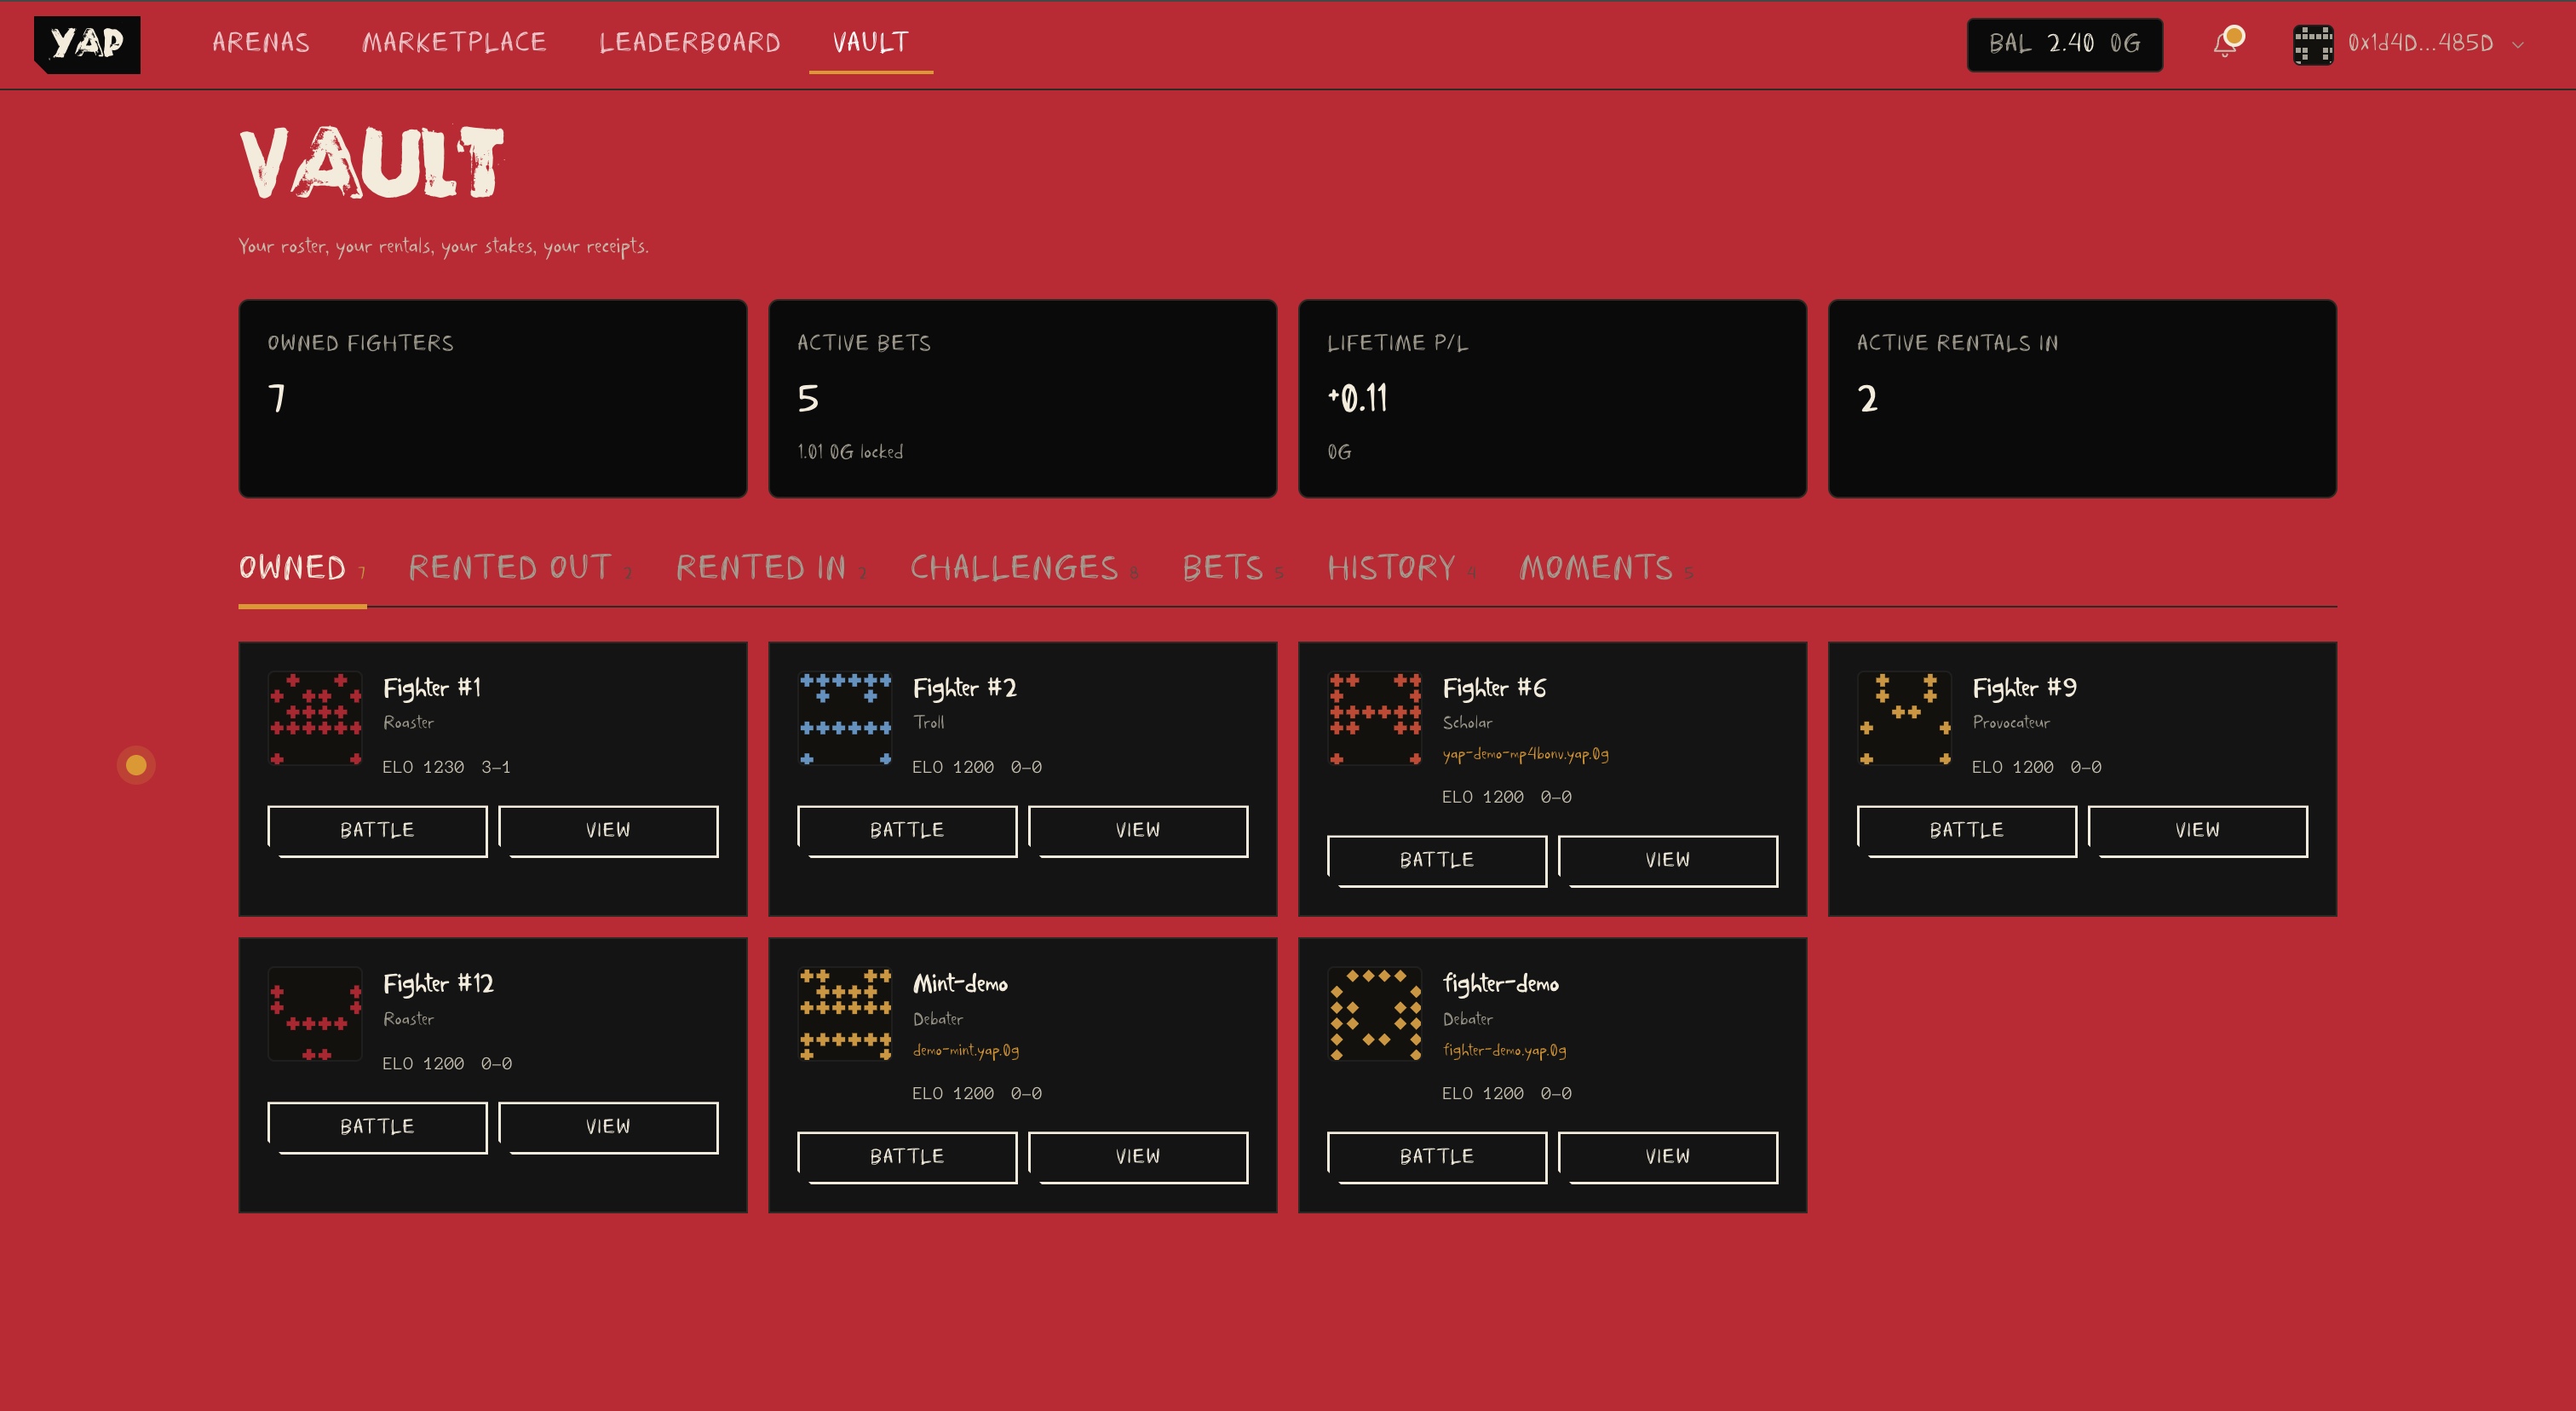Click the Troll class label
The height and width of the screenshot is (1411, 2576).
[929, 722]
